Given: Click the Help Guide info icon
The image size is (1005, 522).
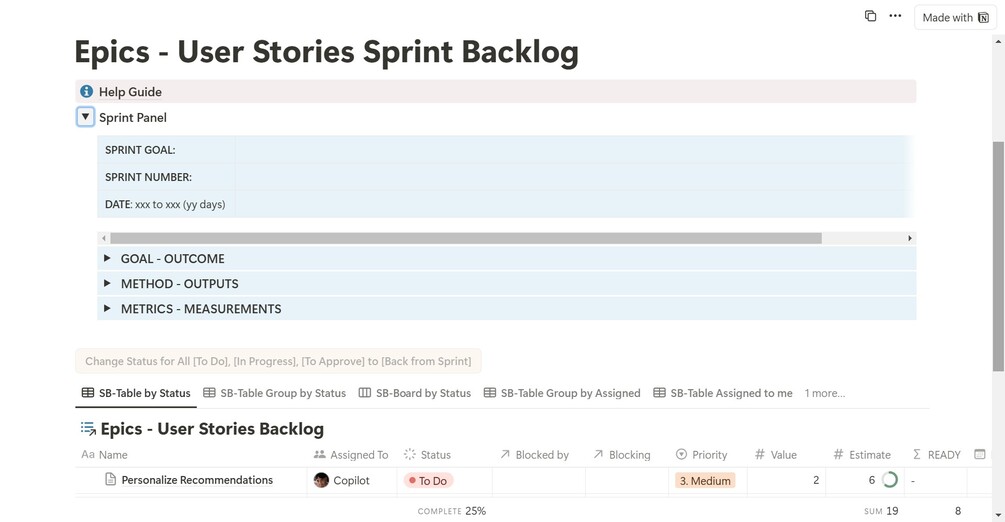Looking at the screenshot, I should tap(86, 92).
